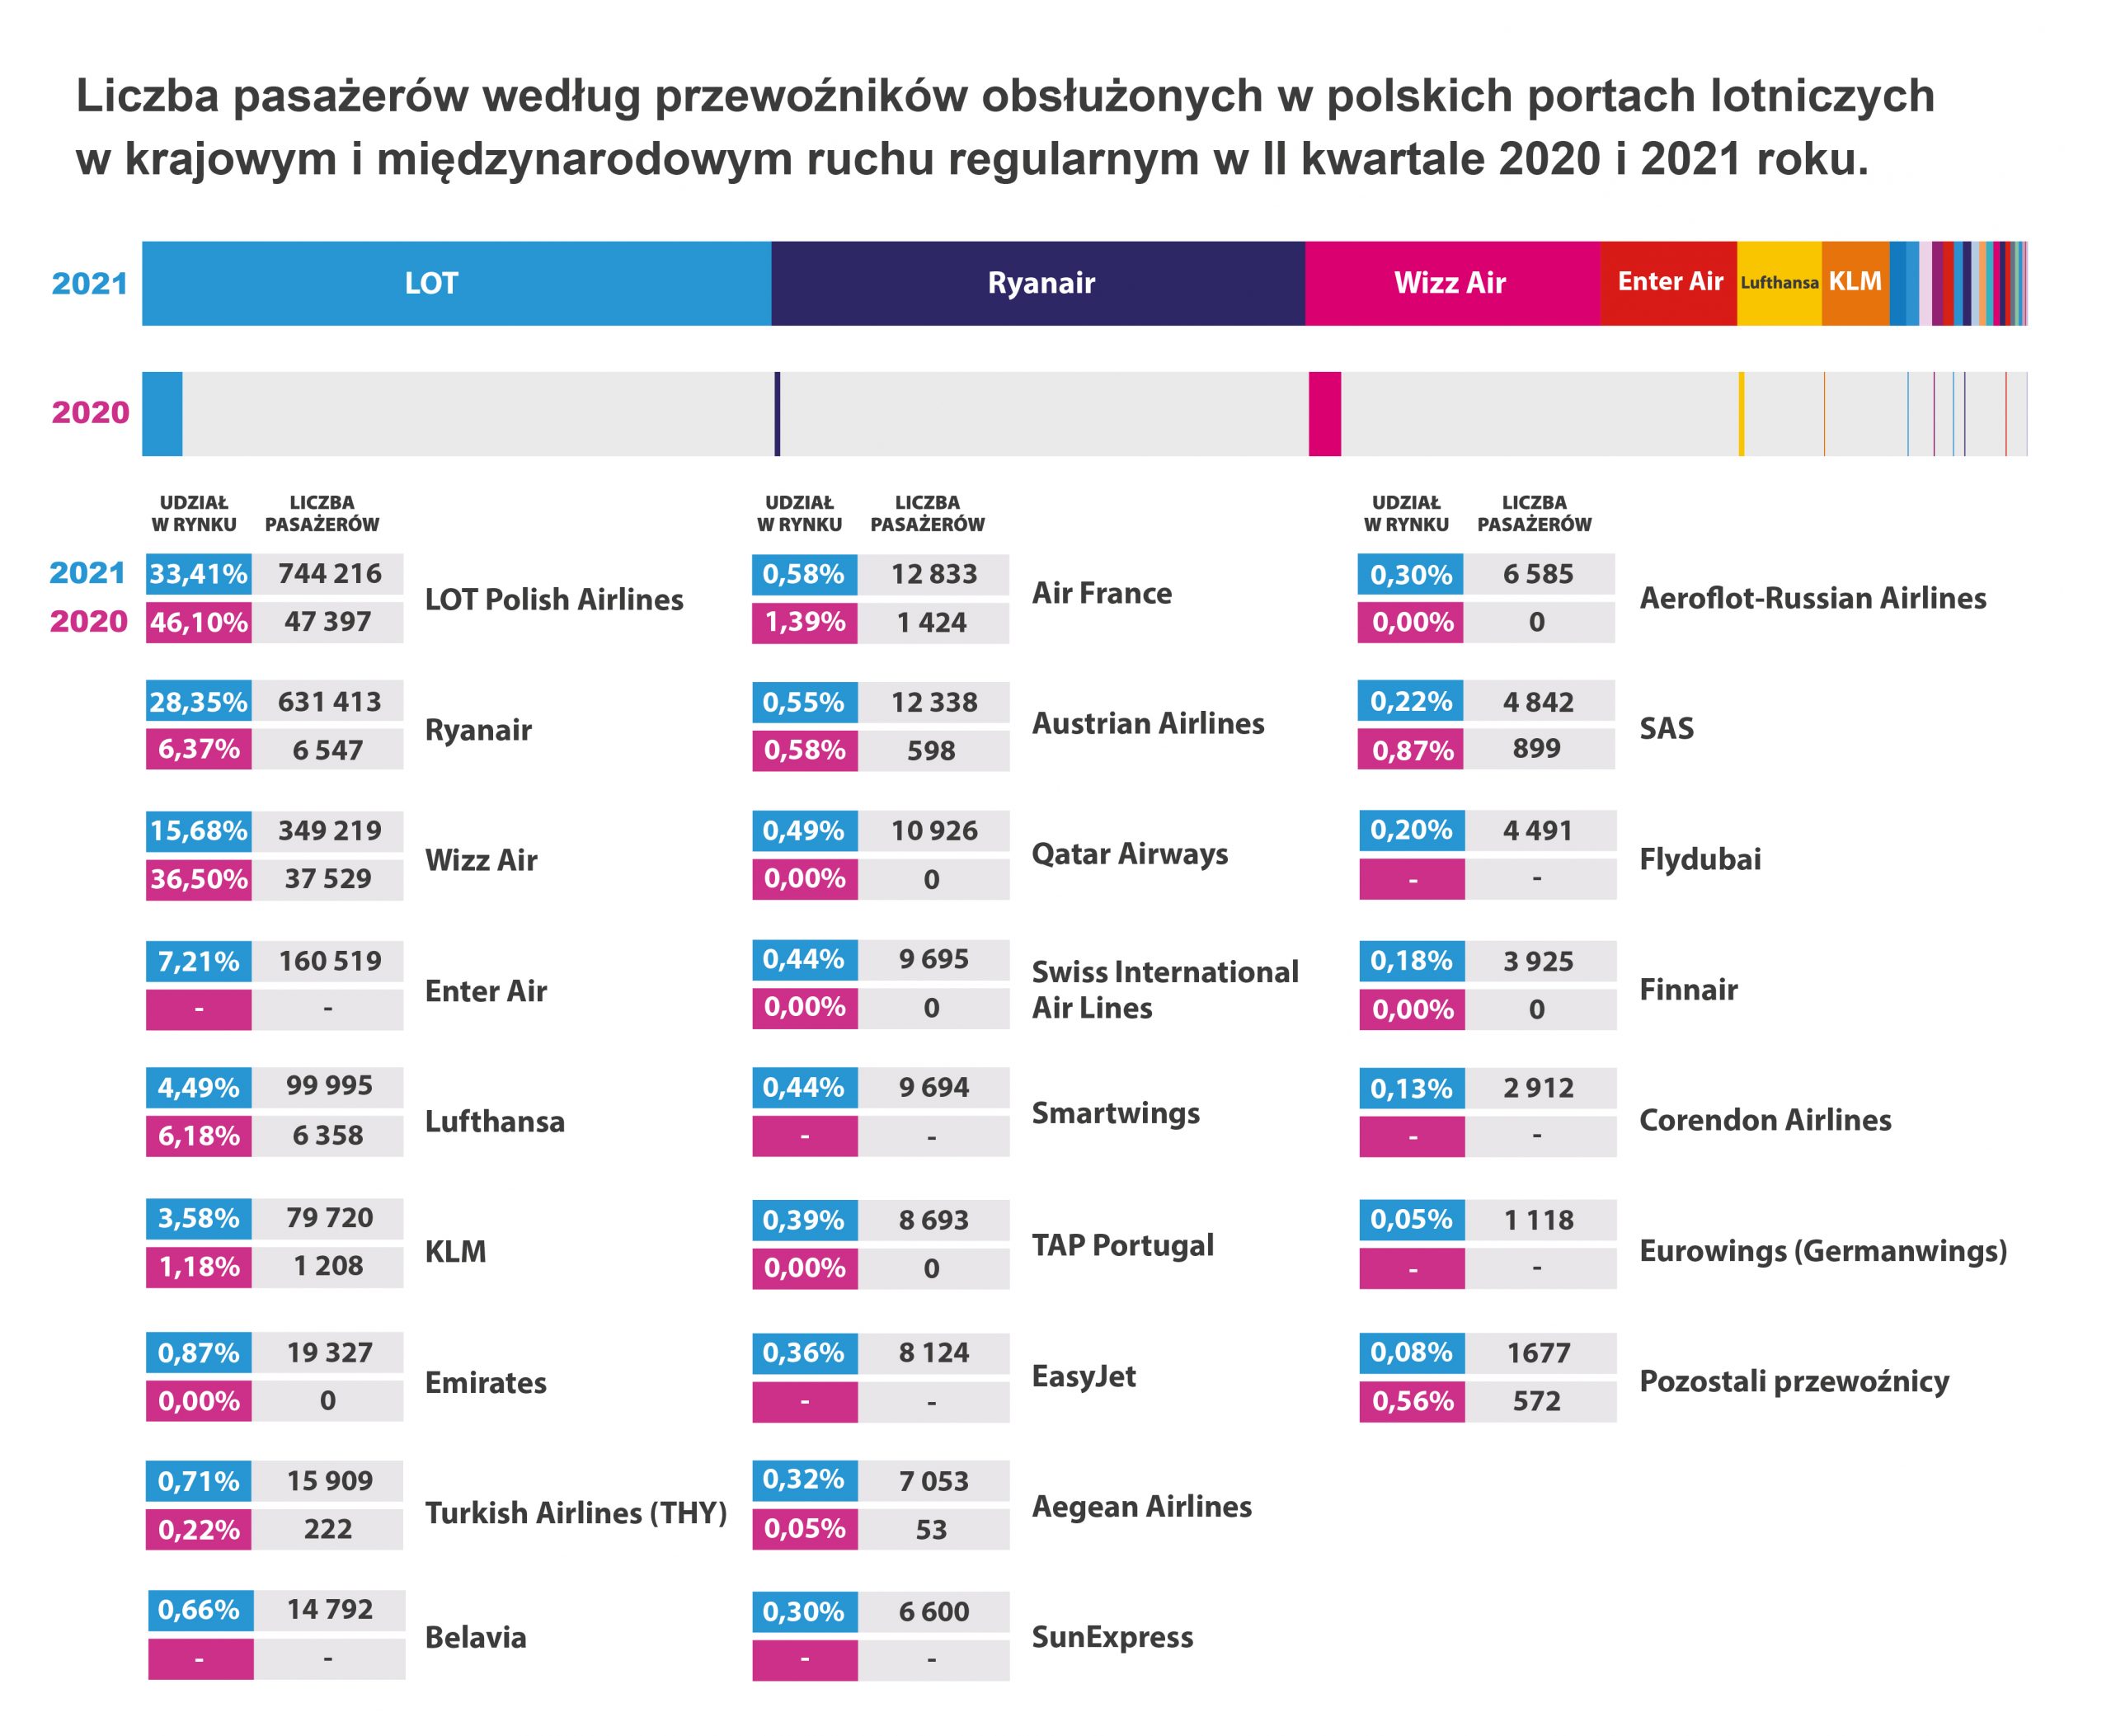
Task: Click the Turkish Airlines (THY) label
Action: tap(576, 1513)
